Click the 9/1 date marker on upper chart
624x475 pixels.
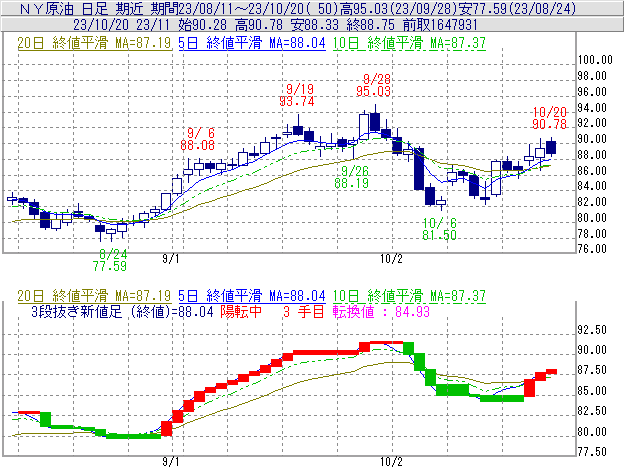171,259
